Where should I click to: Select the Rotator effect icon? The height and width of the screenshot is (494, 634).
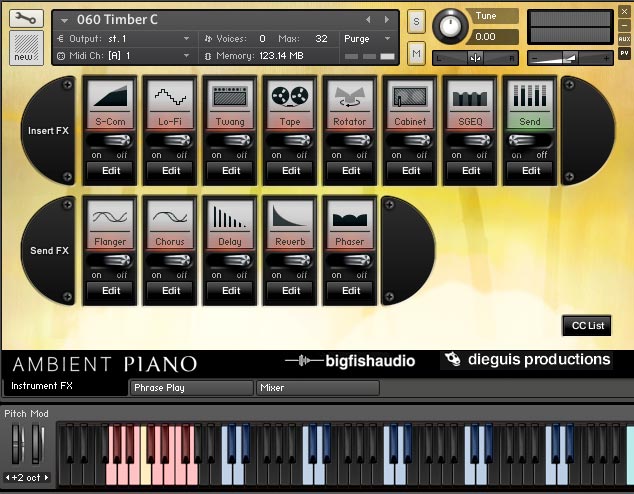[x=350, y=96]
